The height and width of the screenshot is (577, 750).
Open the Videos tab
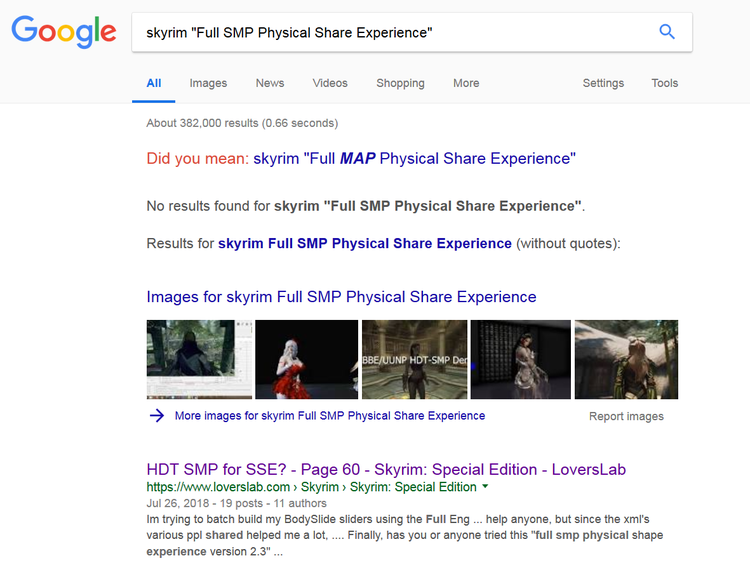pyautogui.click(x=330, y=83)
